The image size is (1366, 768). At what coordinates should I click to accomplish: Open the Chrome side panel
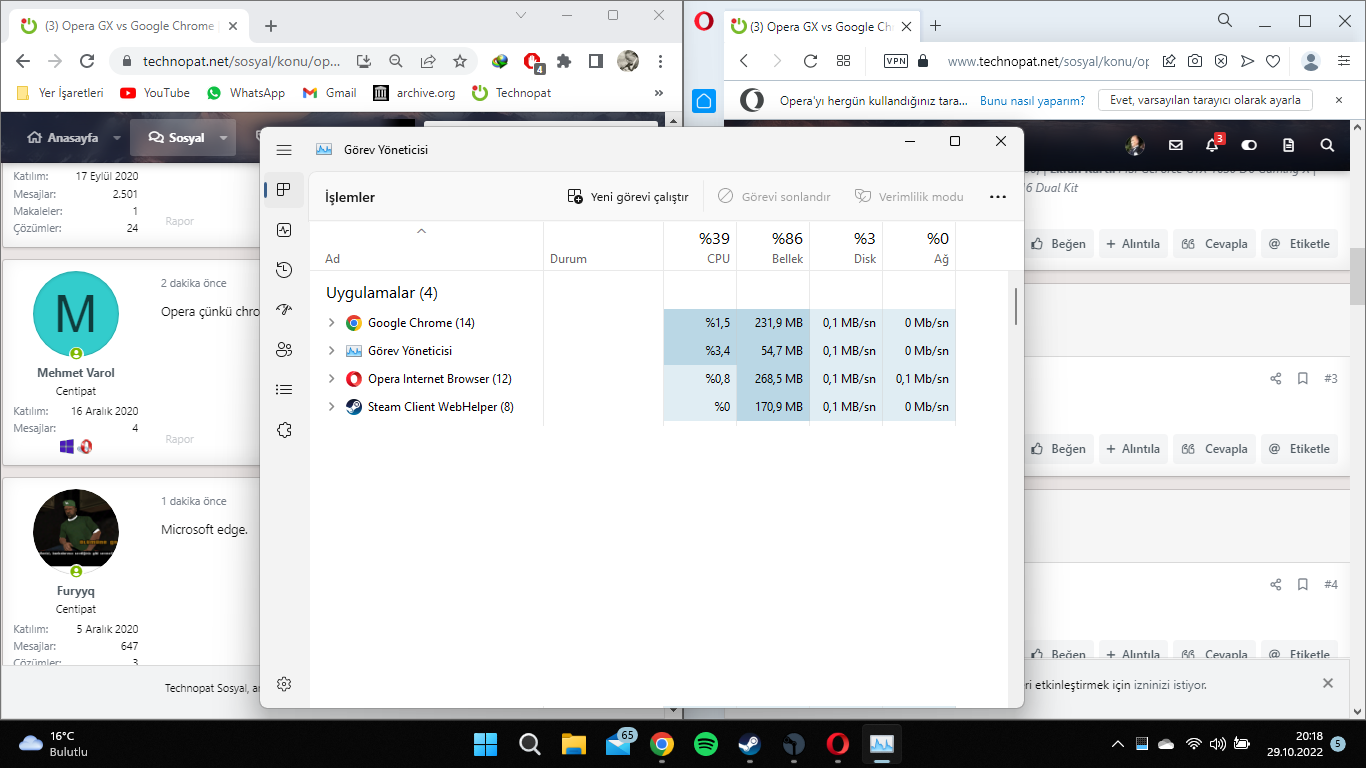click(596, 61)
